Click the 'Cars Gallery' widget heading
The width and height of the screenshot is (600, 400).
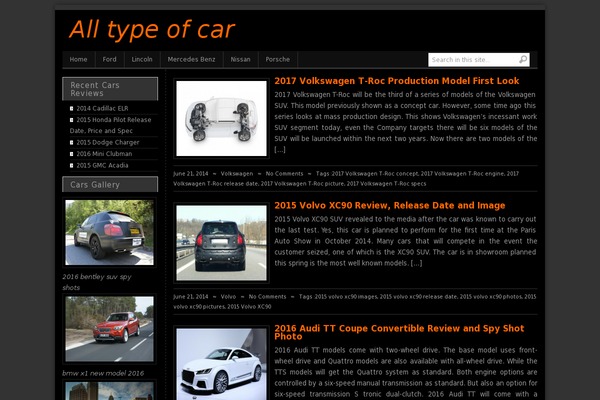pyautogui.click(x=110, y=184)
